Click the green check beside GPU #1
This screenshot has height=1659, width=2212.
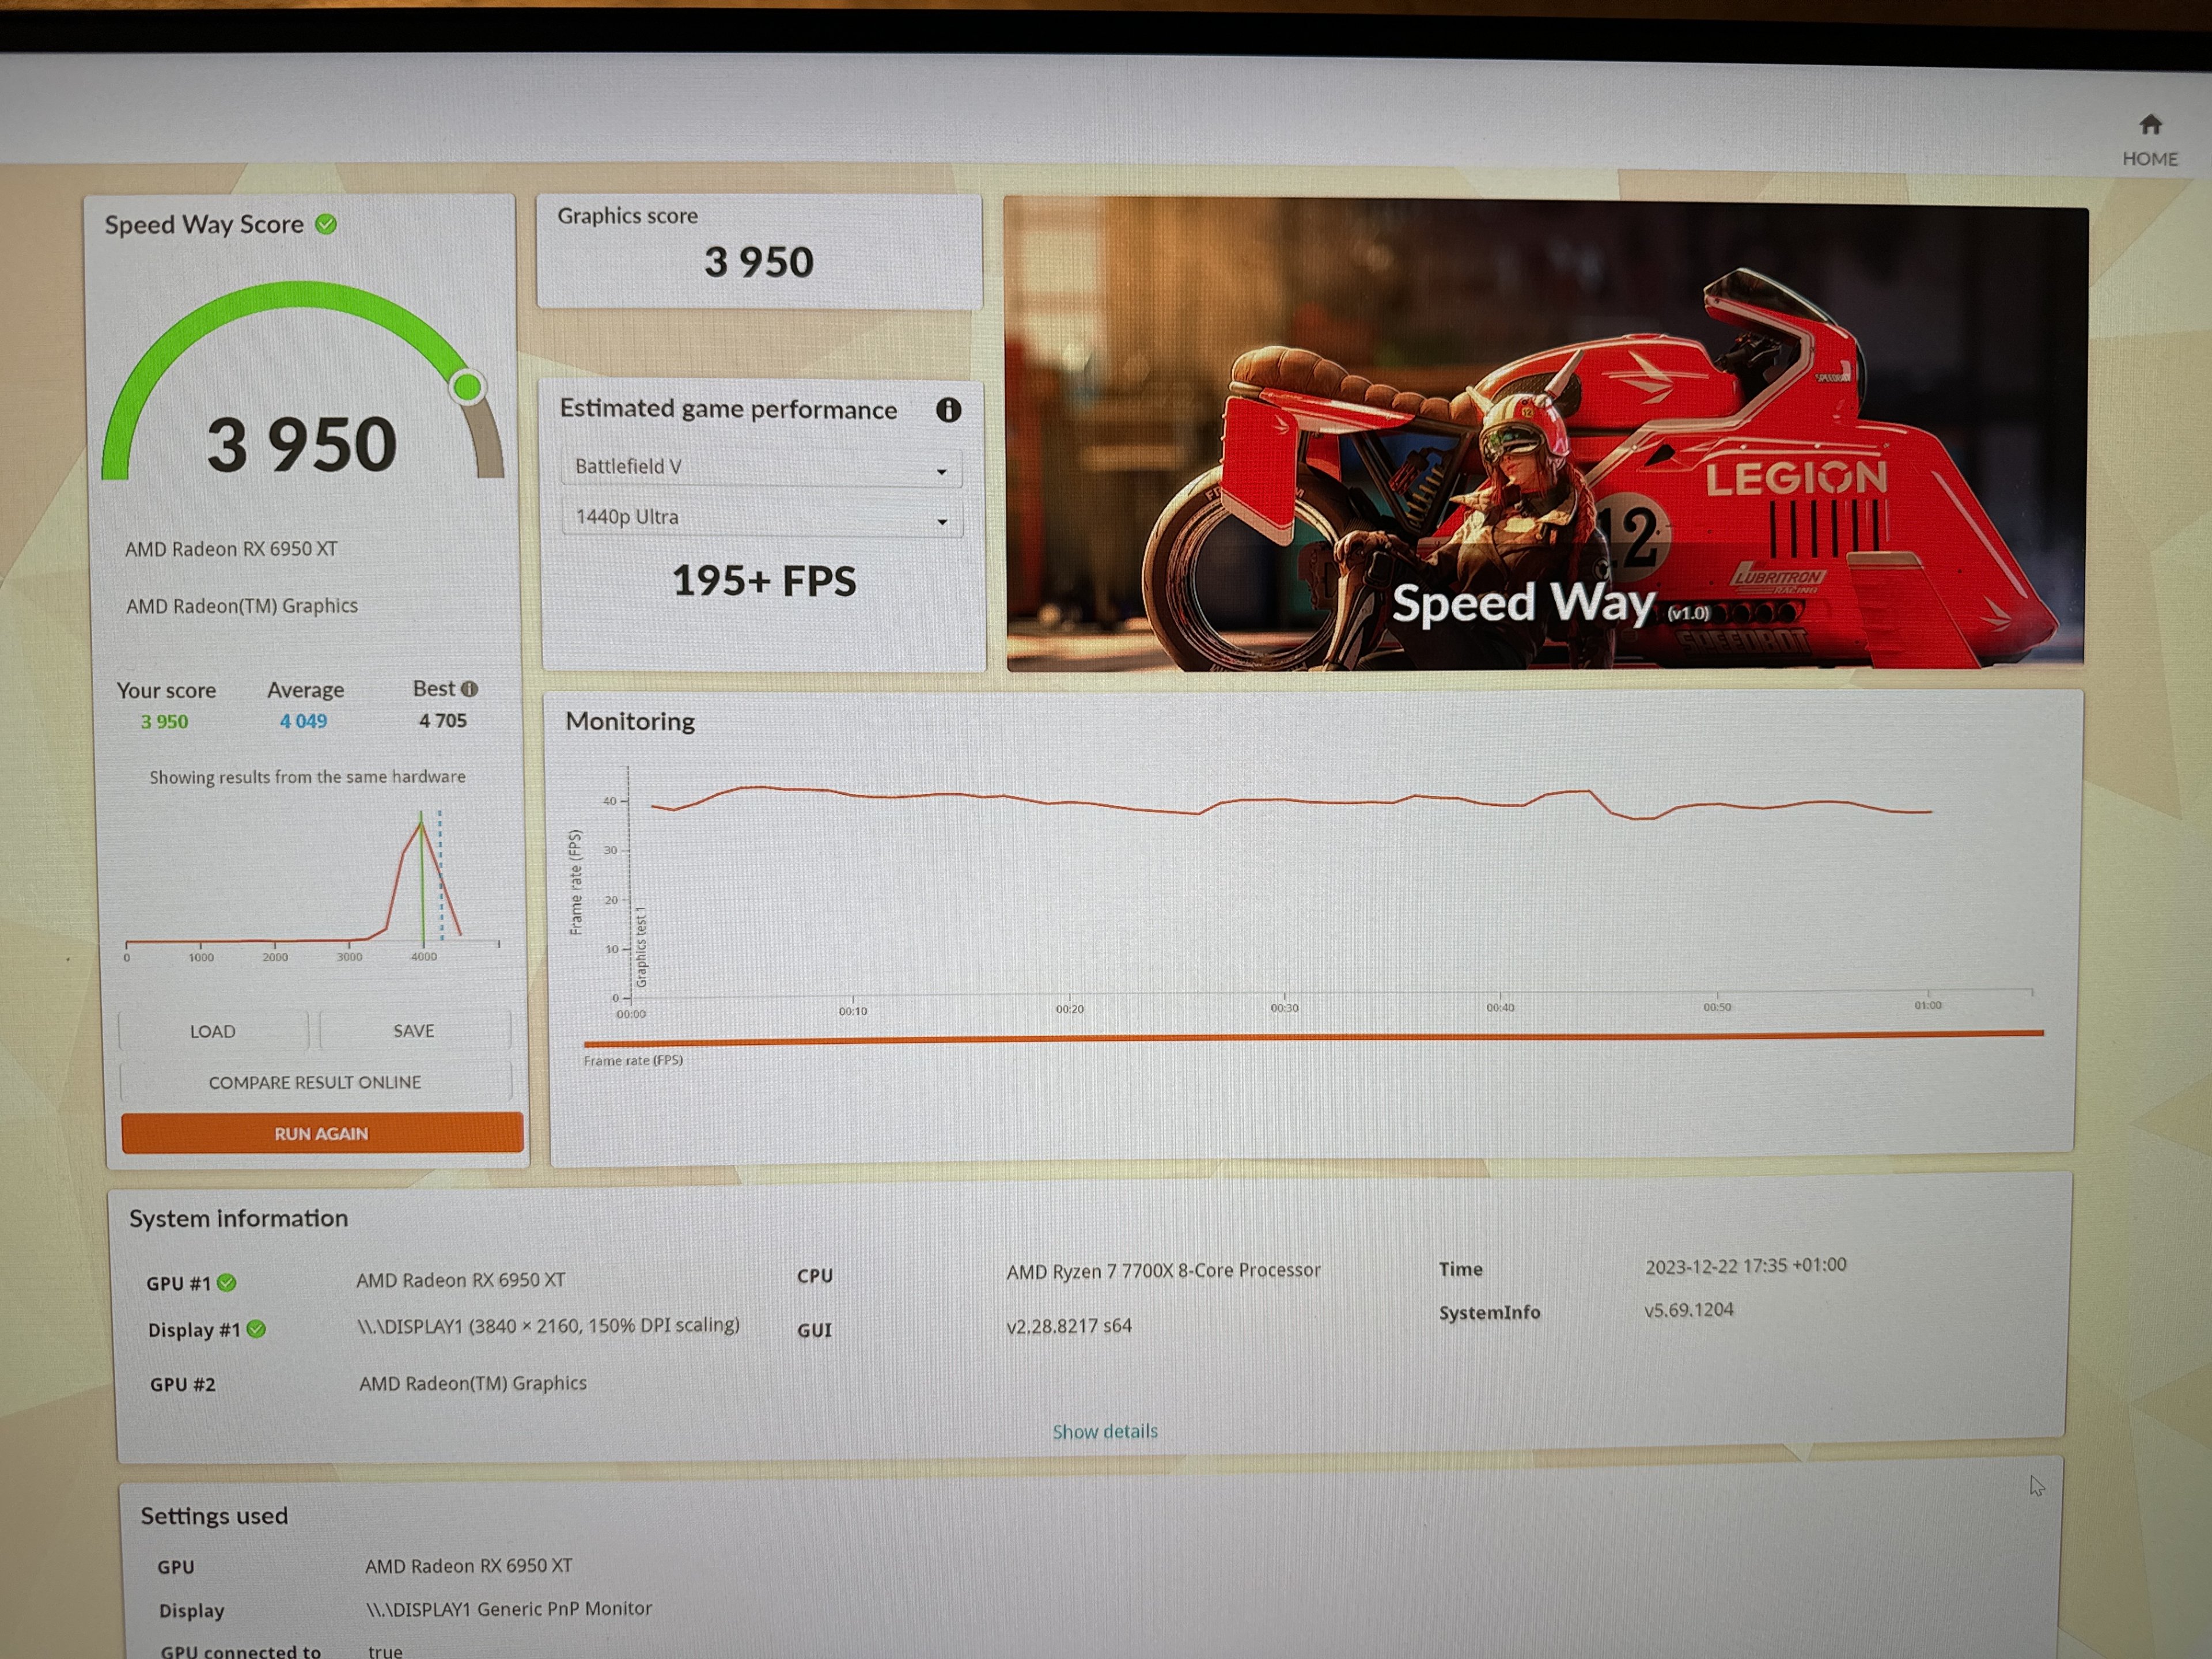[227, 1282]
